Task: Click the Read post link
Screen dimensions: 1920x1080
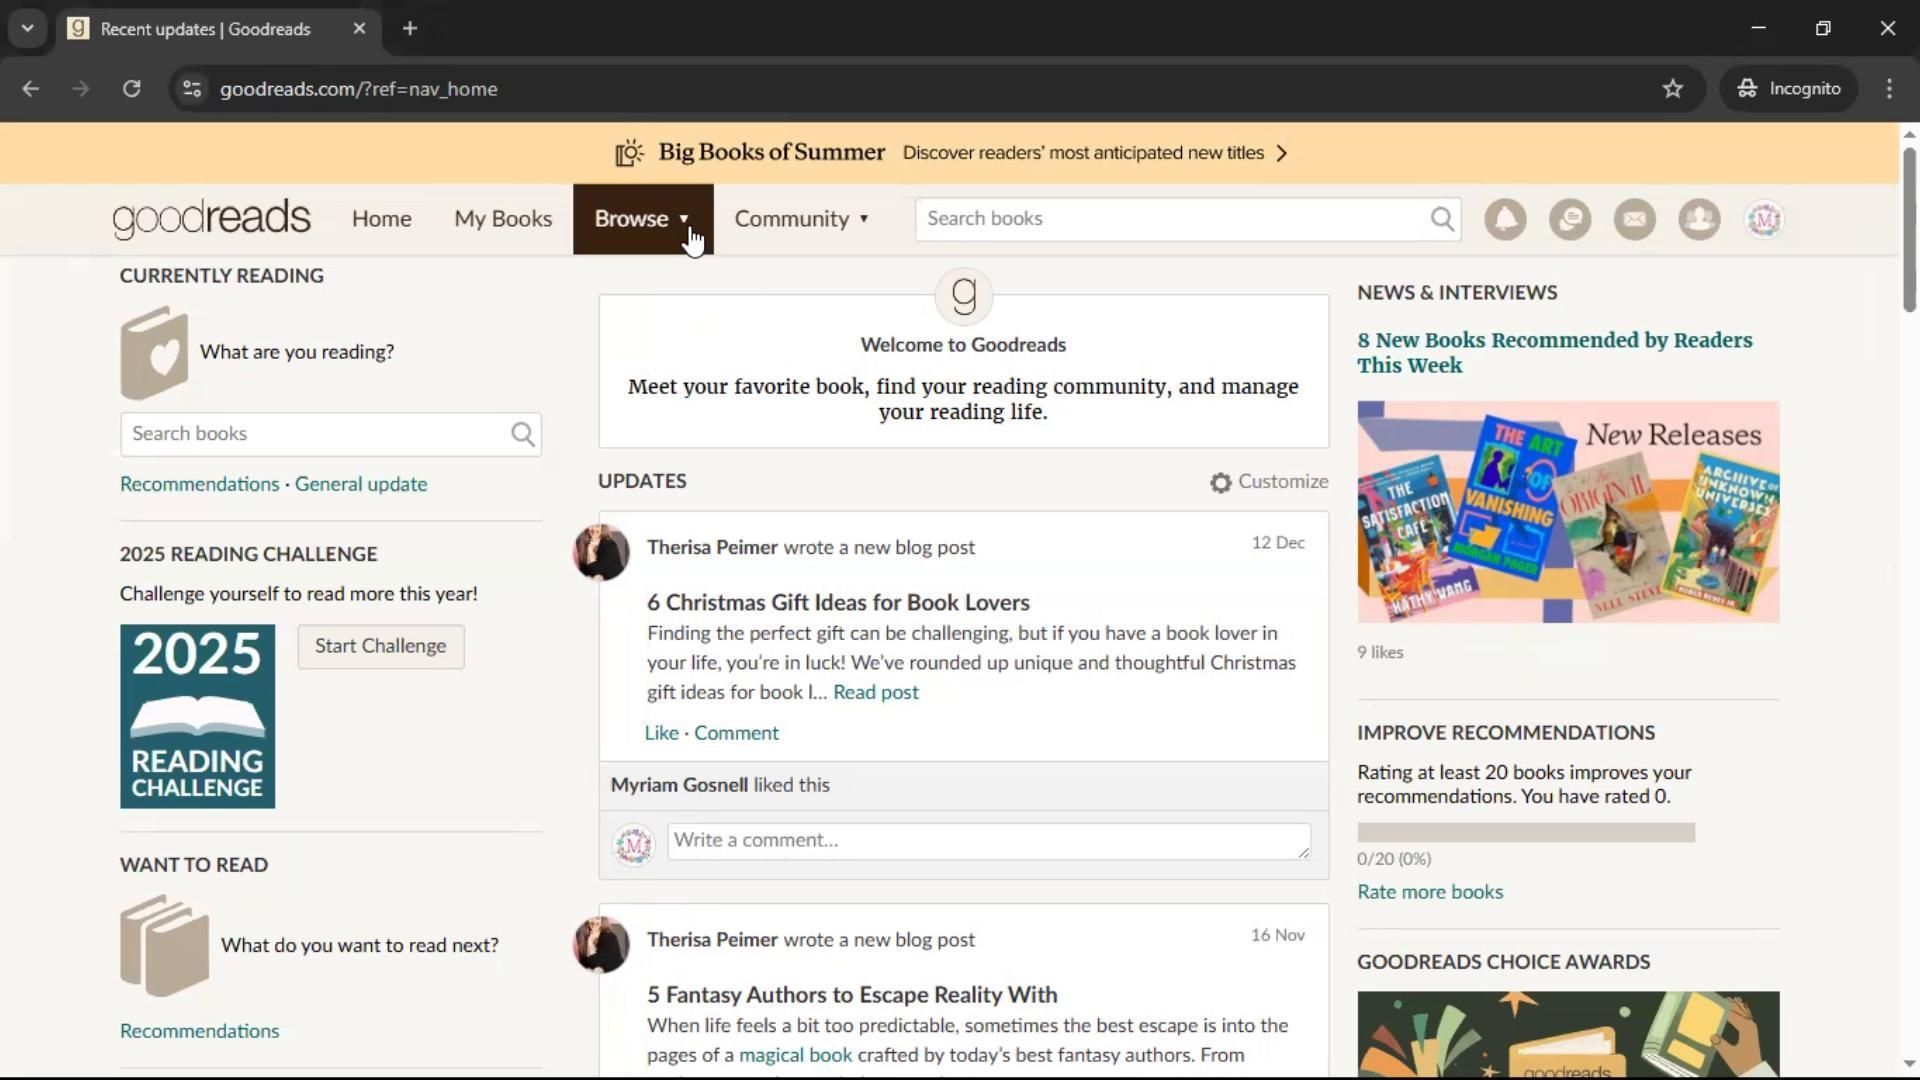Action: point(875,692)
